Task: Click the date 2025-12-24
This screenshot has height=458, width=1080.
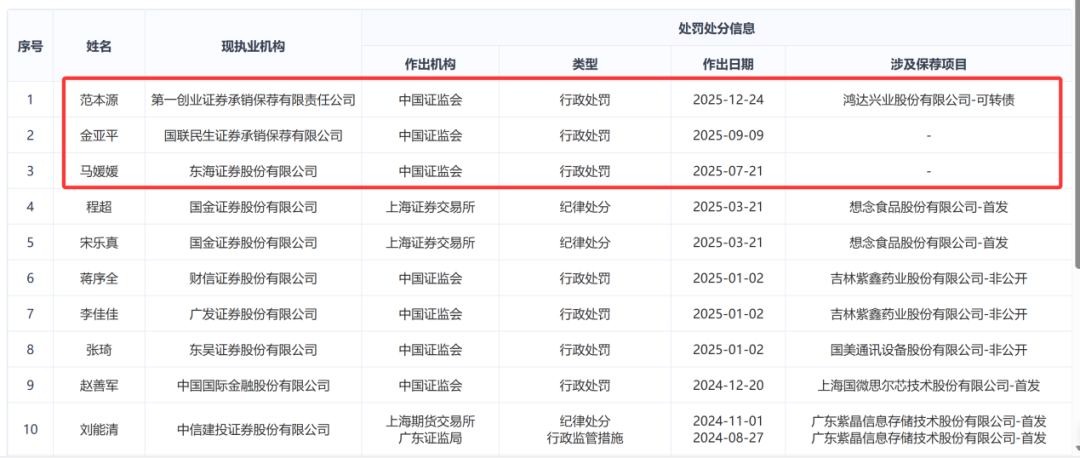Action: point(728,100)
